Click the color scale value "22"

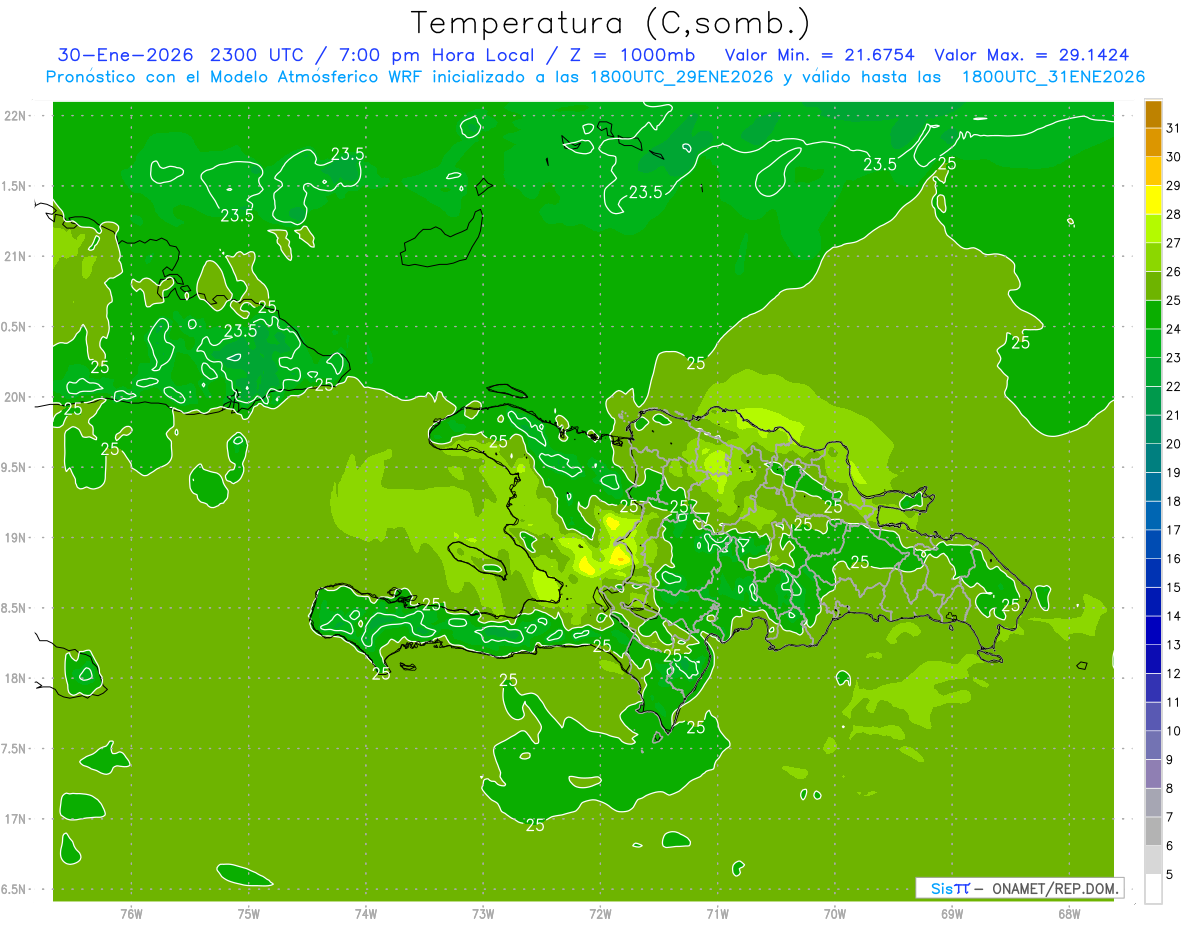click(1173, 386)
